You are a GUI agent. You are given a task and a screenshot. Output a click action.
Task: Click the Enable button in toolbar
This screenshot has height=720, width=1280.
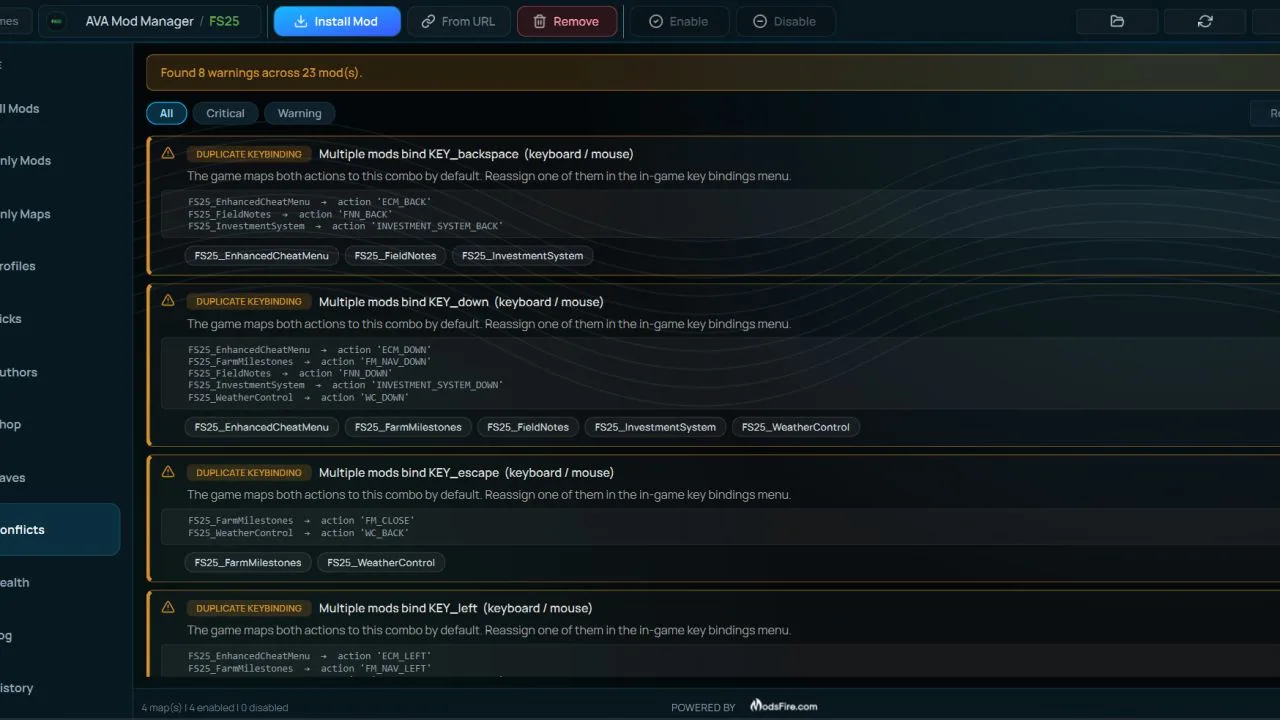point(678,21)
